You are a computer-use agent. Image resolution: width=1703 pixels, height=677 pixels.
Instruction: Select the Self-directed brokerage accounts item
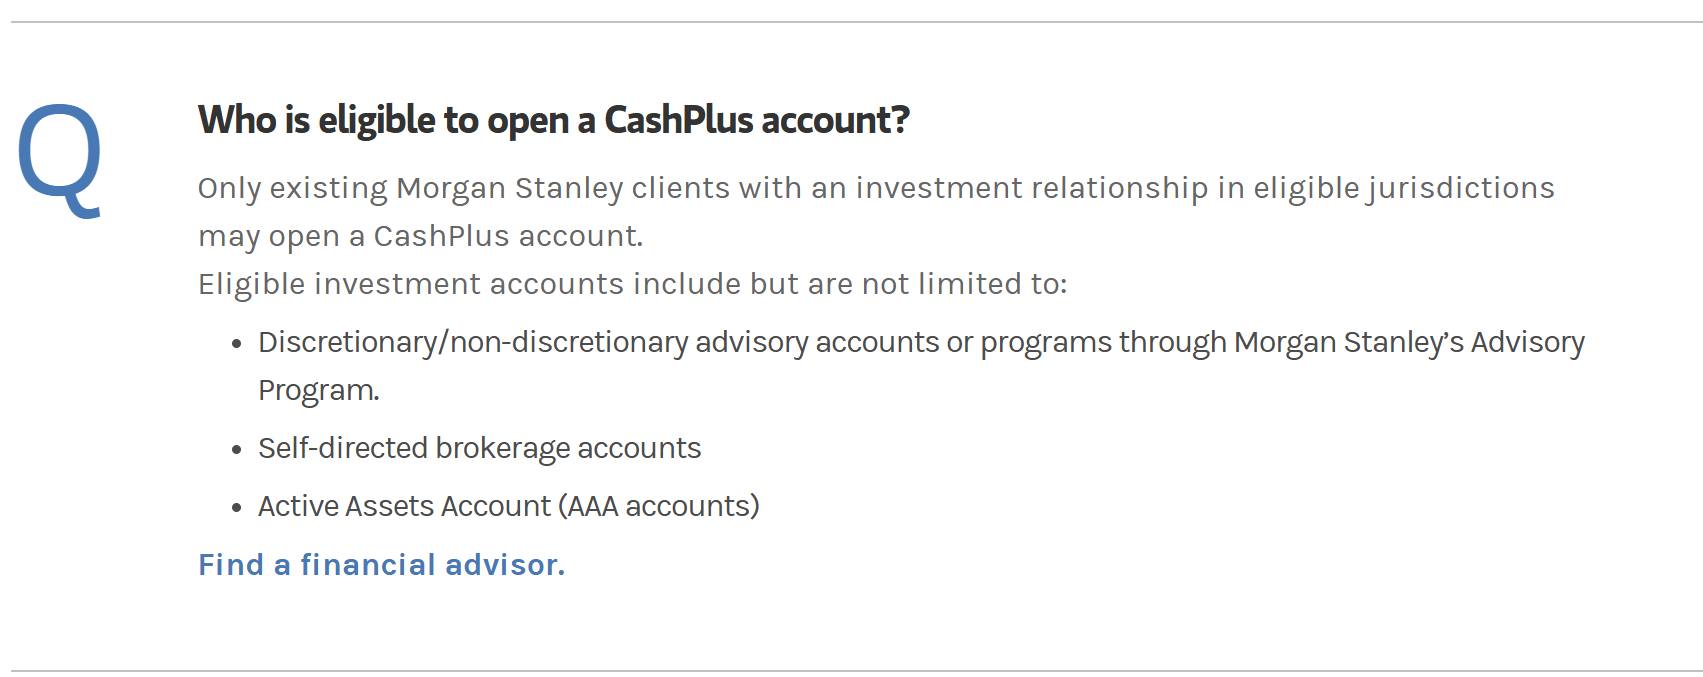(x=479, y=448)
